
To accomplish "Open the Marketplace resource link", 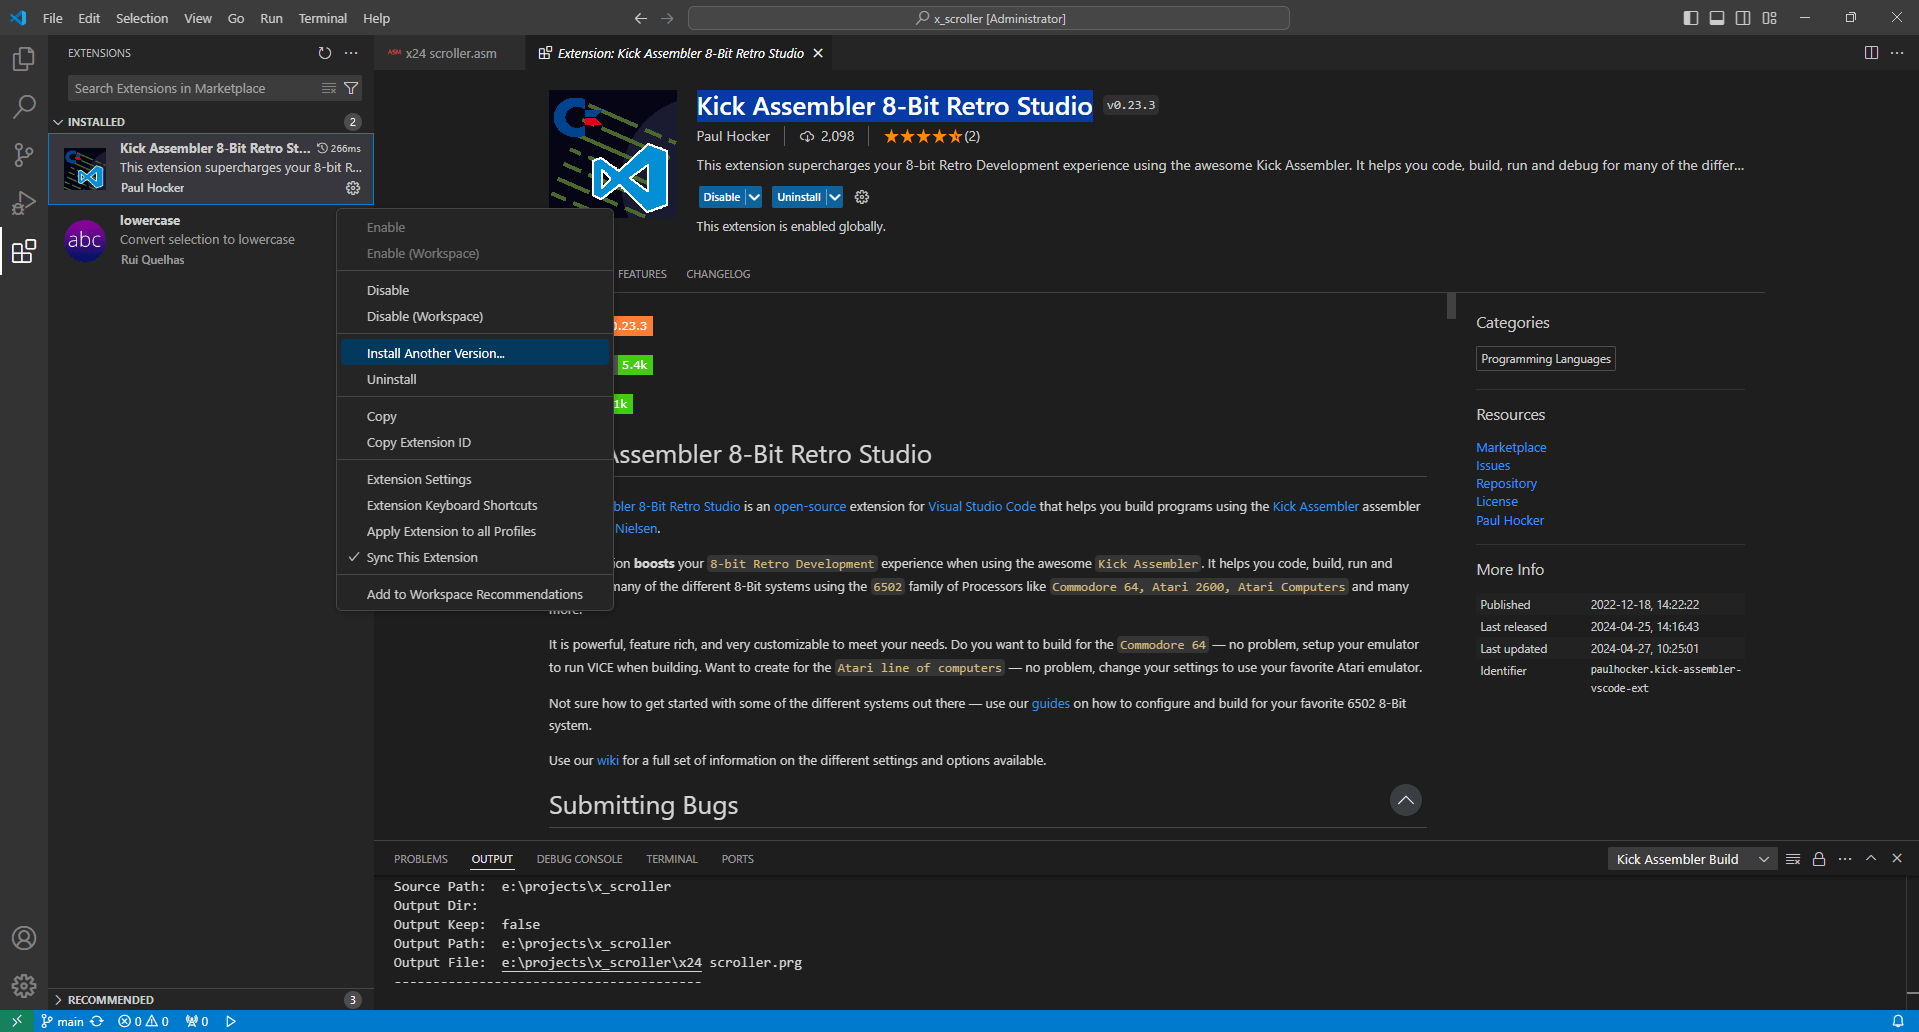I will [x=1511, y=447].
